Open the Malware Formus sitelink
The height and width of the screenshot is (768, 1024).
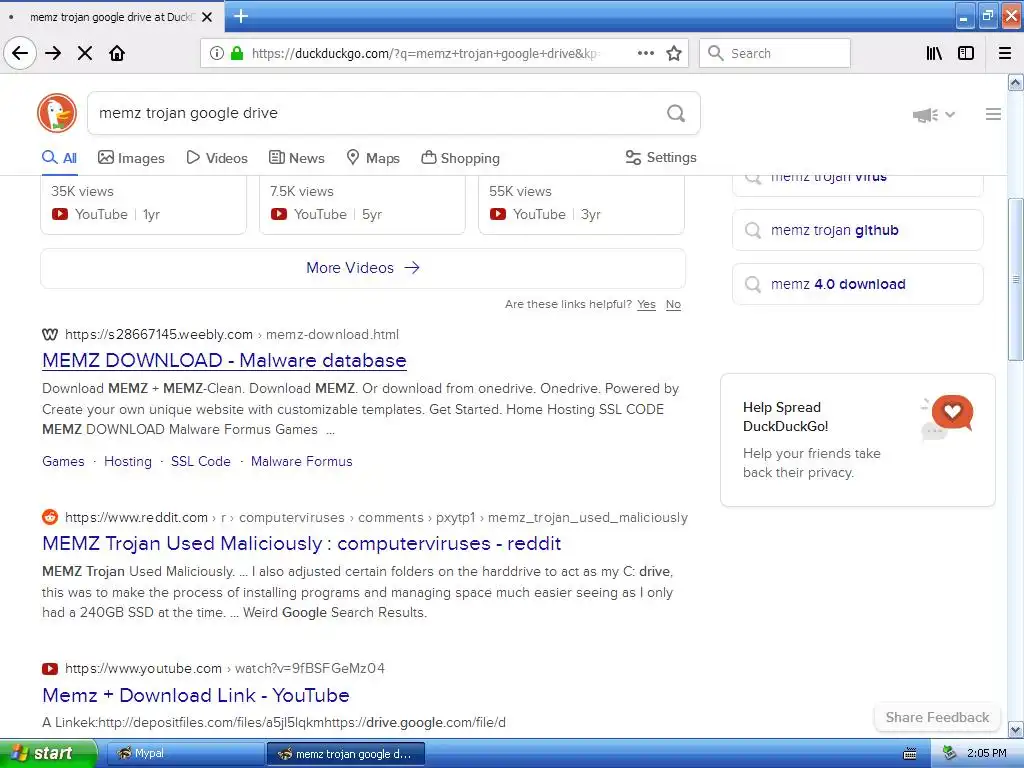point(302,461)
